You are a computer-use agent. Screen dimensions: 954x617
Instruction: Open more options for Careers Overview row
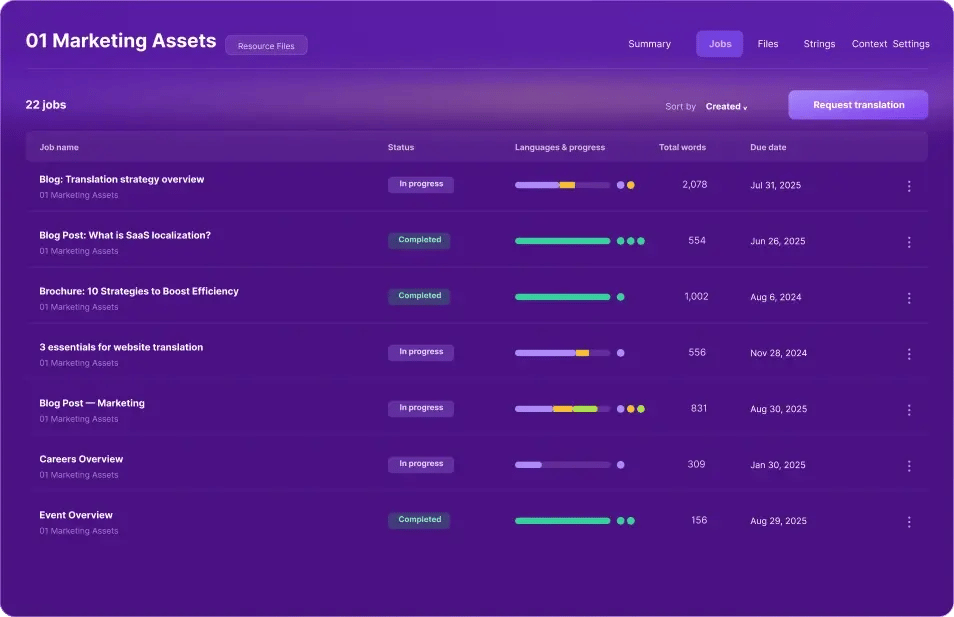[909, 466]
